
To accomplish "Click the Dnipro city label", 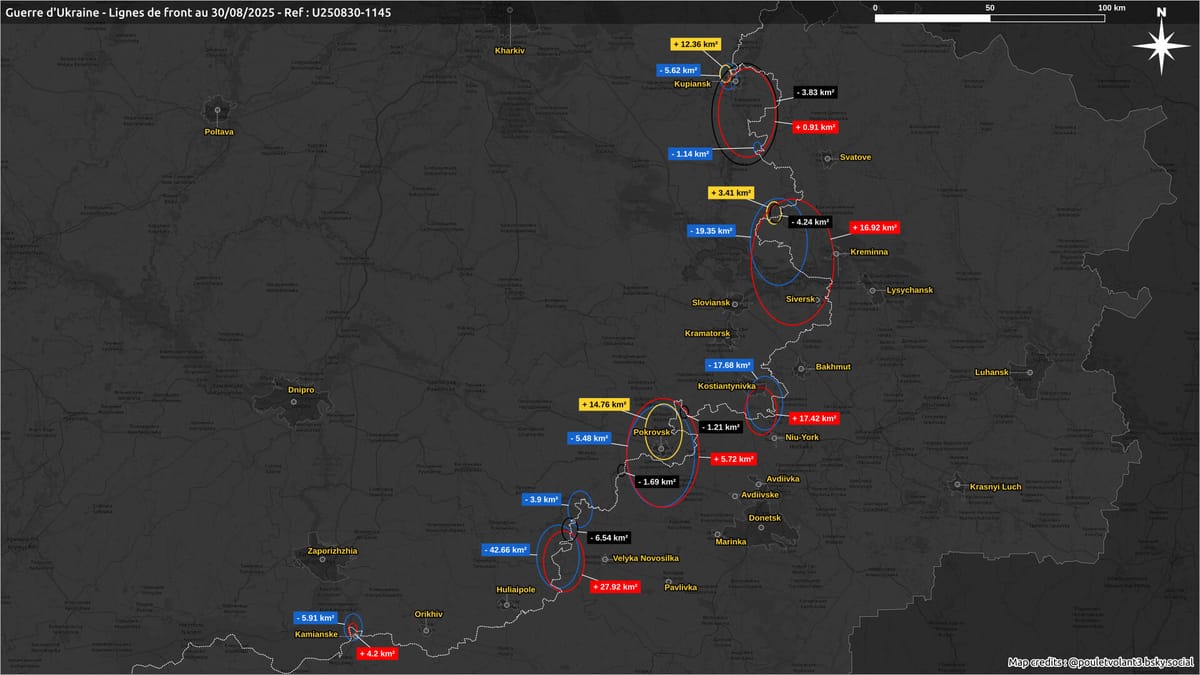I will (301, 389).
